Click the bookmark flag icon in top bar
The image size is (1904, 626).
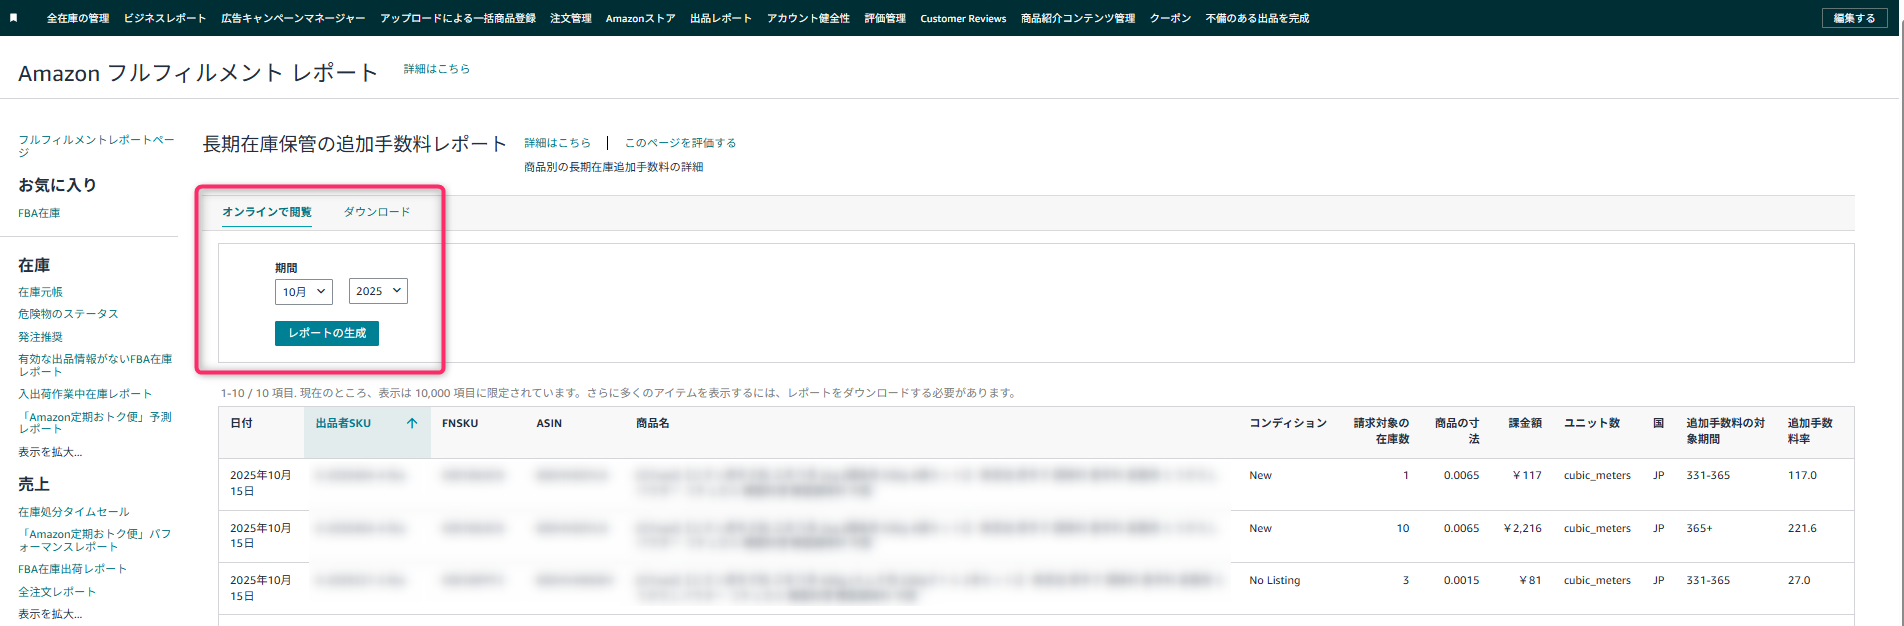(x=13, y=18)
